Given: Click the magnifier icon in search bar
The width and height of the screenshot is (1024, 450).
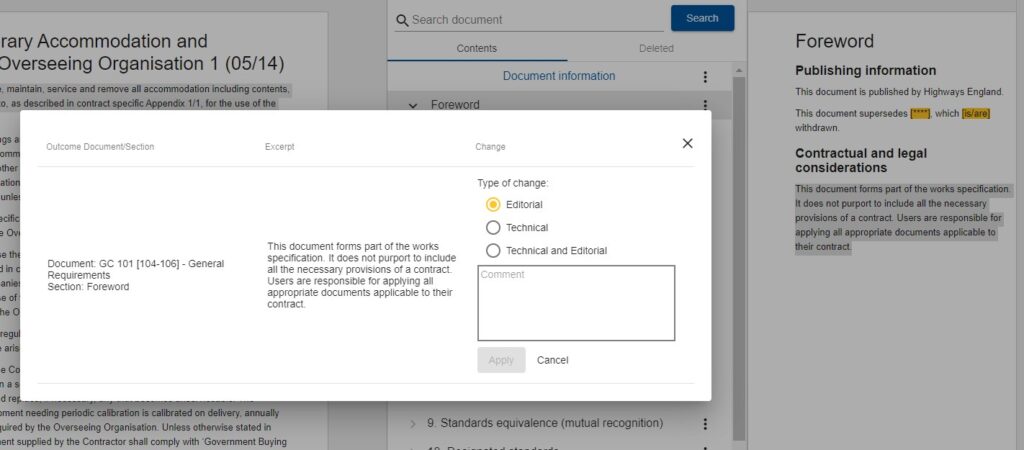Looking at the screenshot, I should click(402, 20).
